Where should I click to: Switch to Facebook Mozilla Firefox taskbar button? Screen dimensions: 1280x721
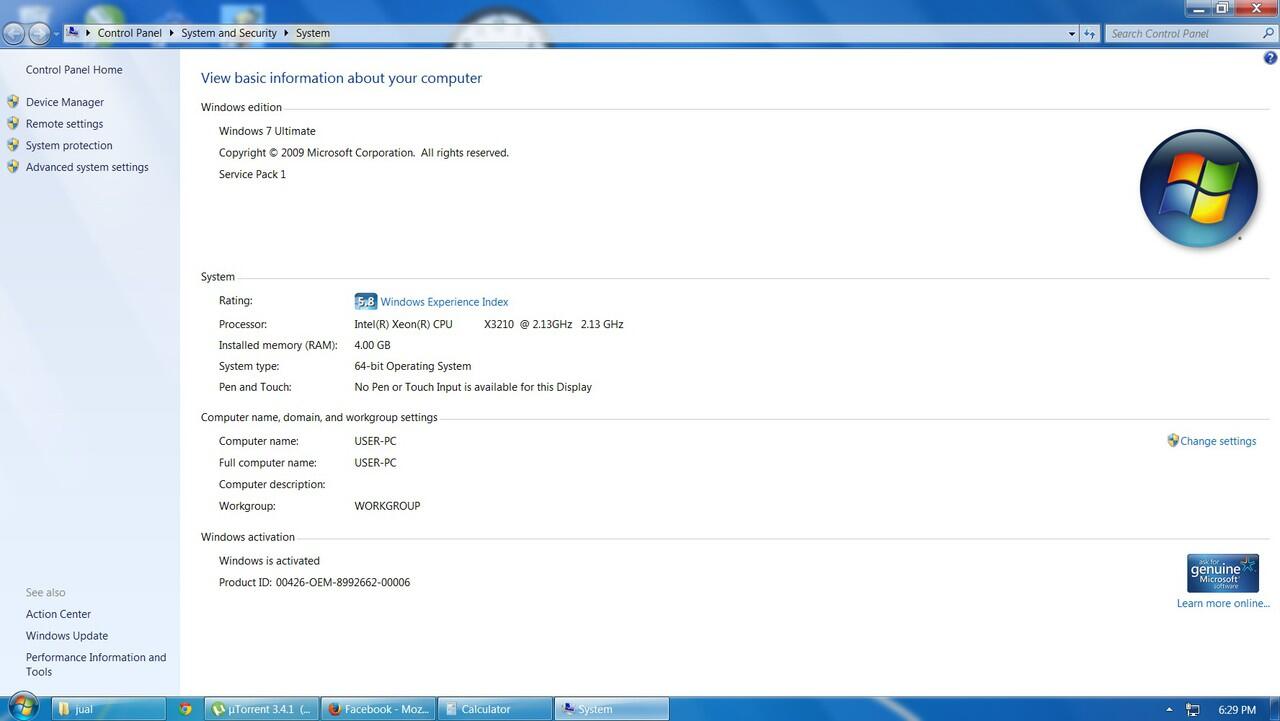tap(379, 709)
